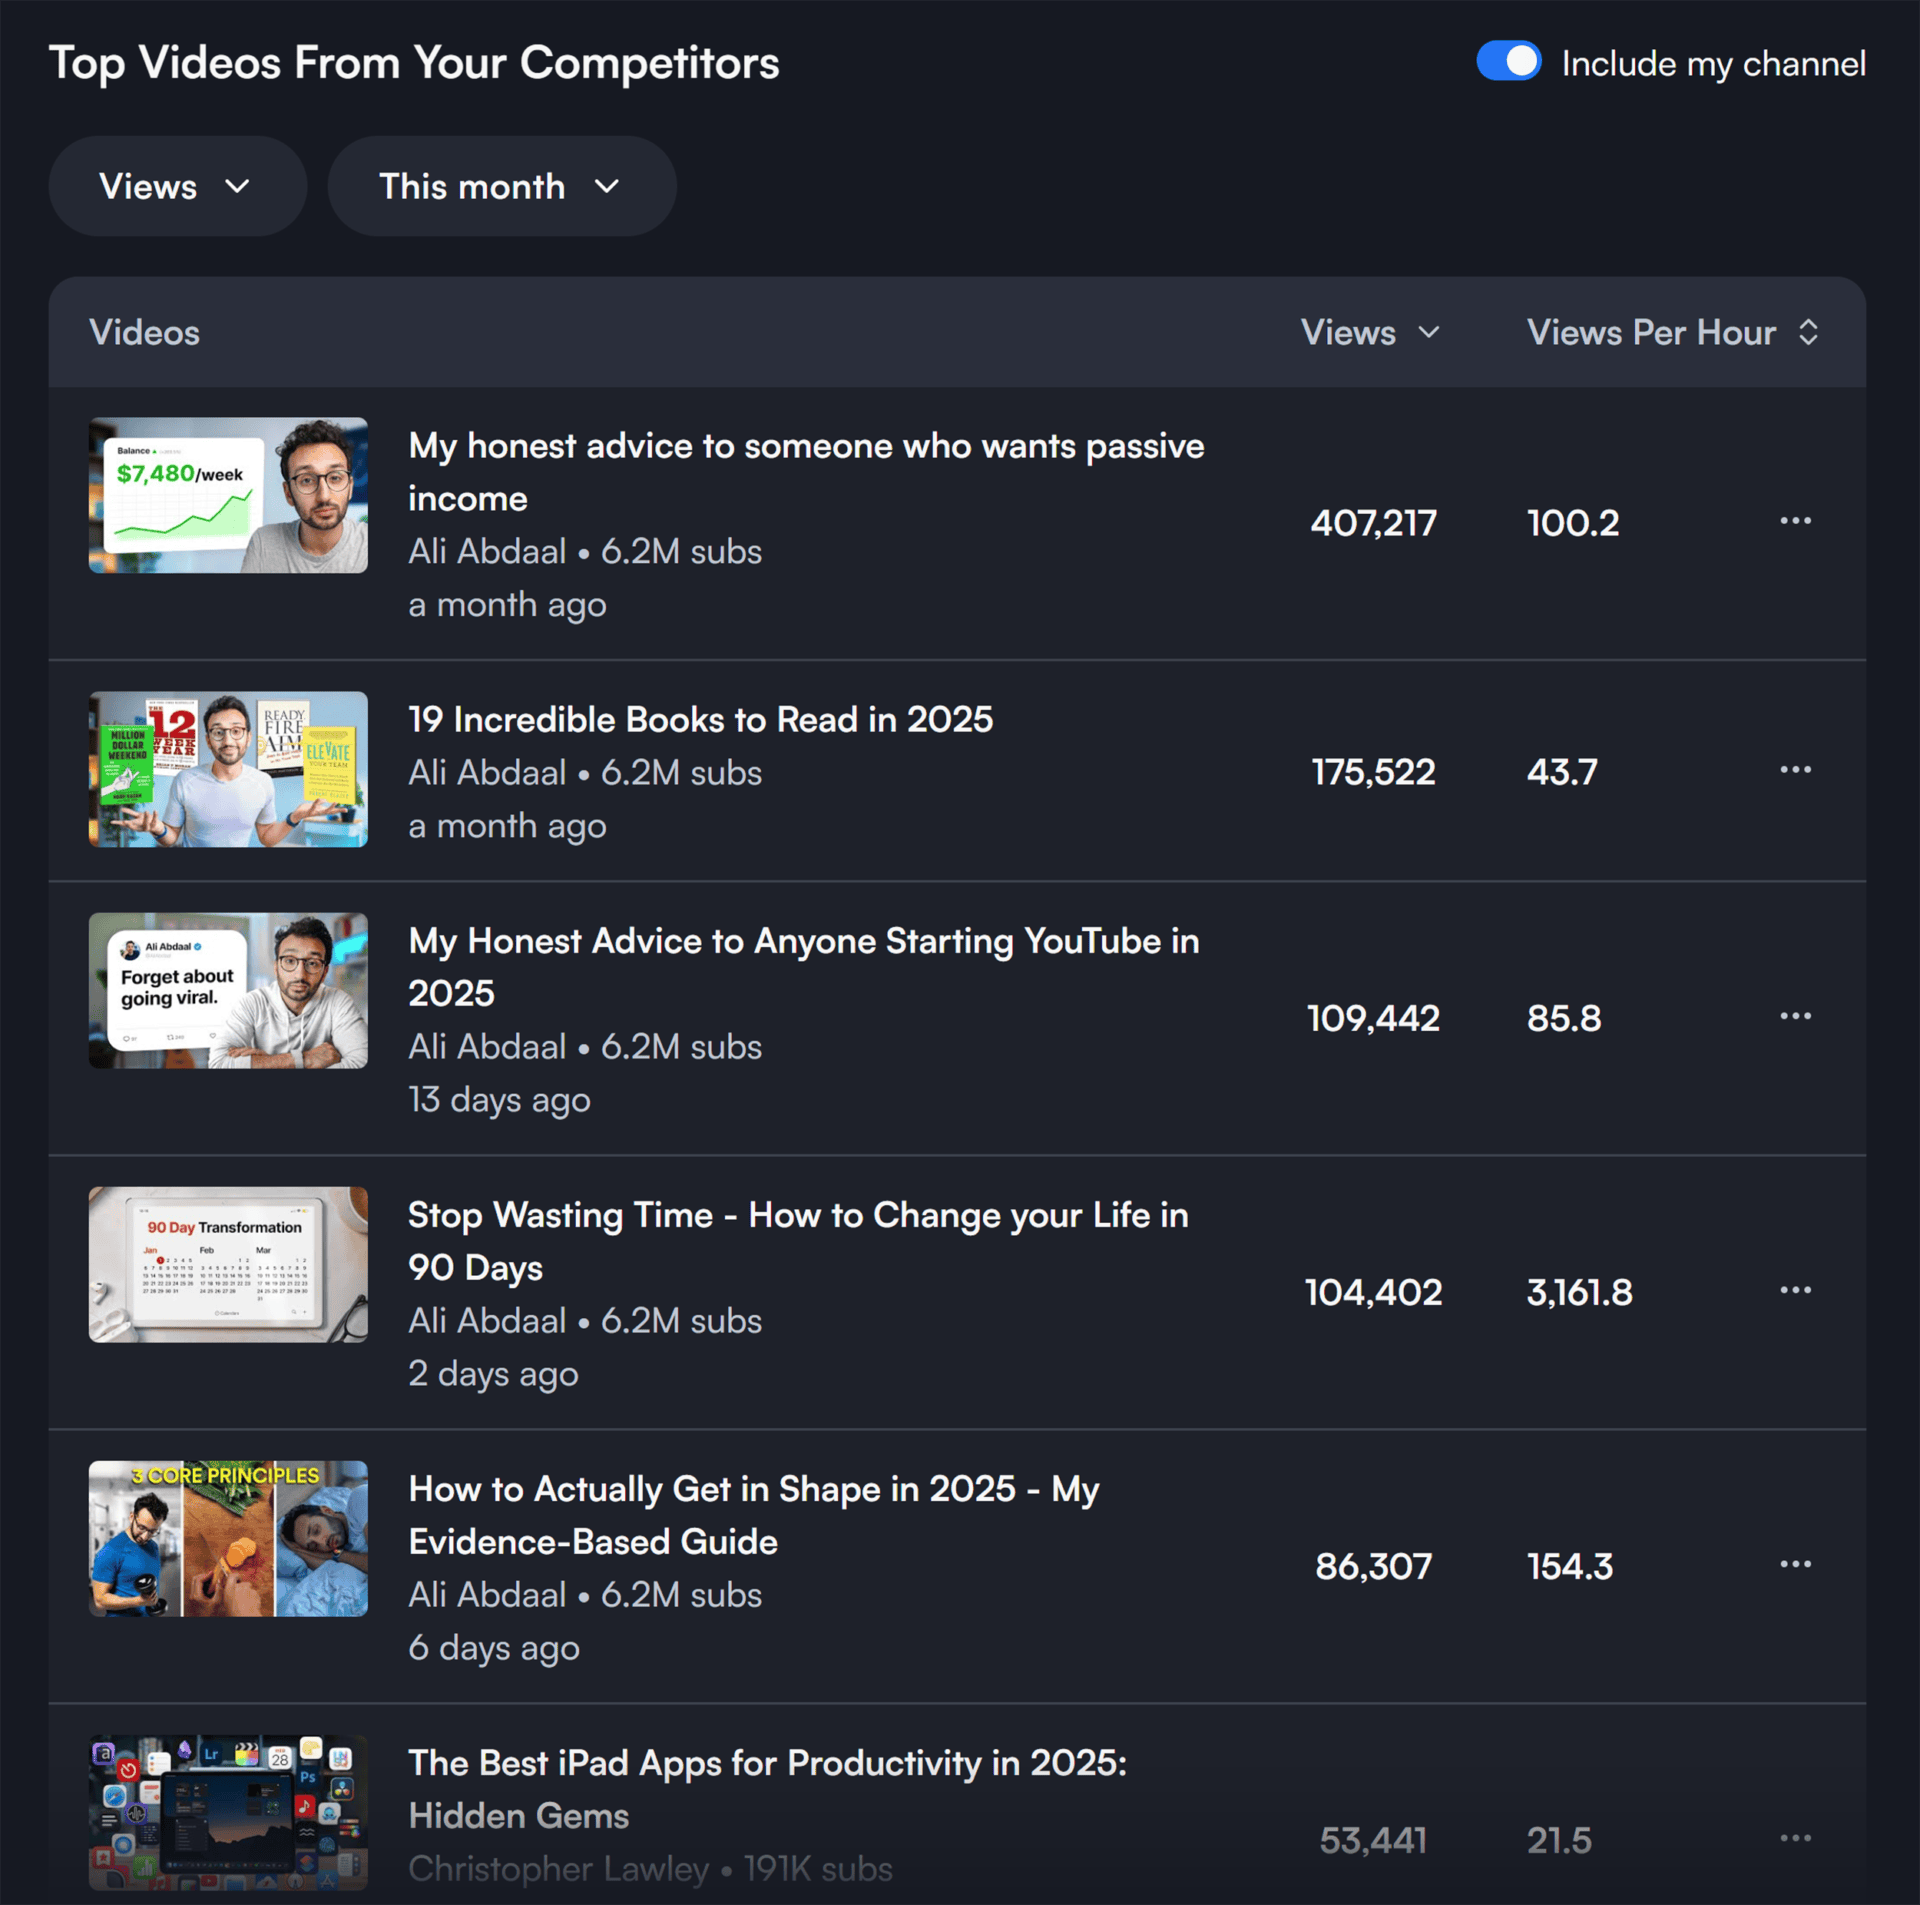The height and width of the screenshot is (1905, 1920).
Task: Open title Stop Wasting Time 90 Days
Action: click(798, 1241)
